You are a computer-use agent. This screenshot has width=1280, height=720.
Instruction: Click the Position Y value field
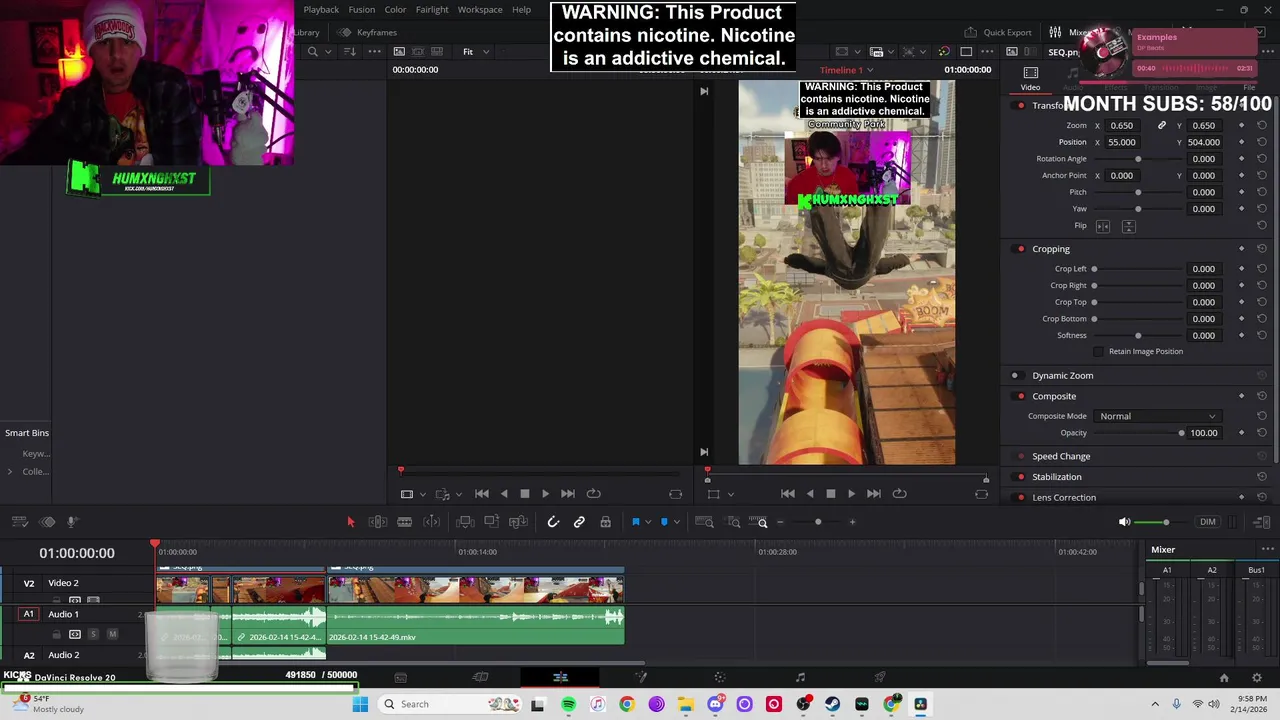click(1204, 142)
